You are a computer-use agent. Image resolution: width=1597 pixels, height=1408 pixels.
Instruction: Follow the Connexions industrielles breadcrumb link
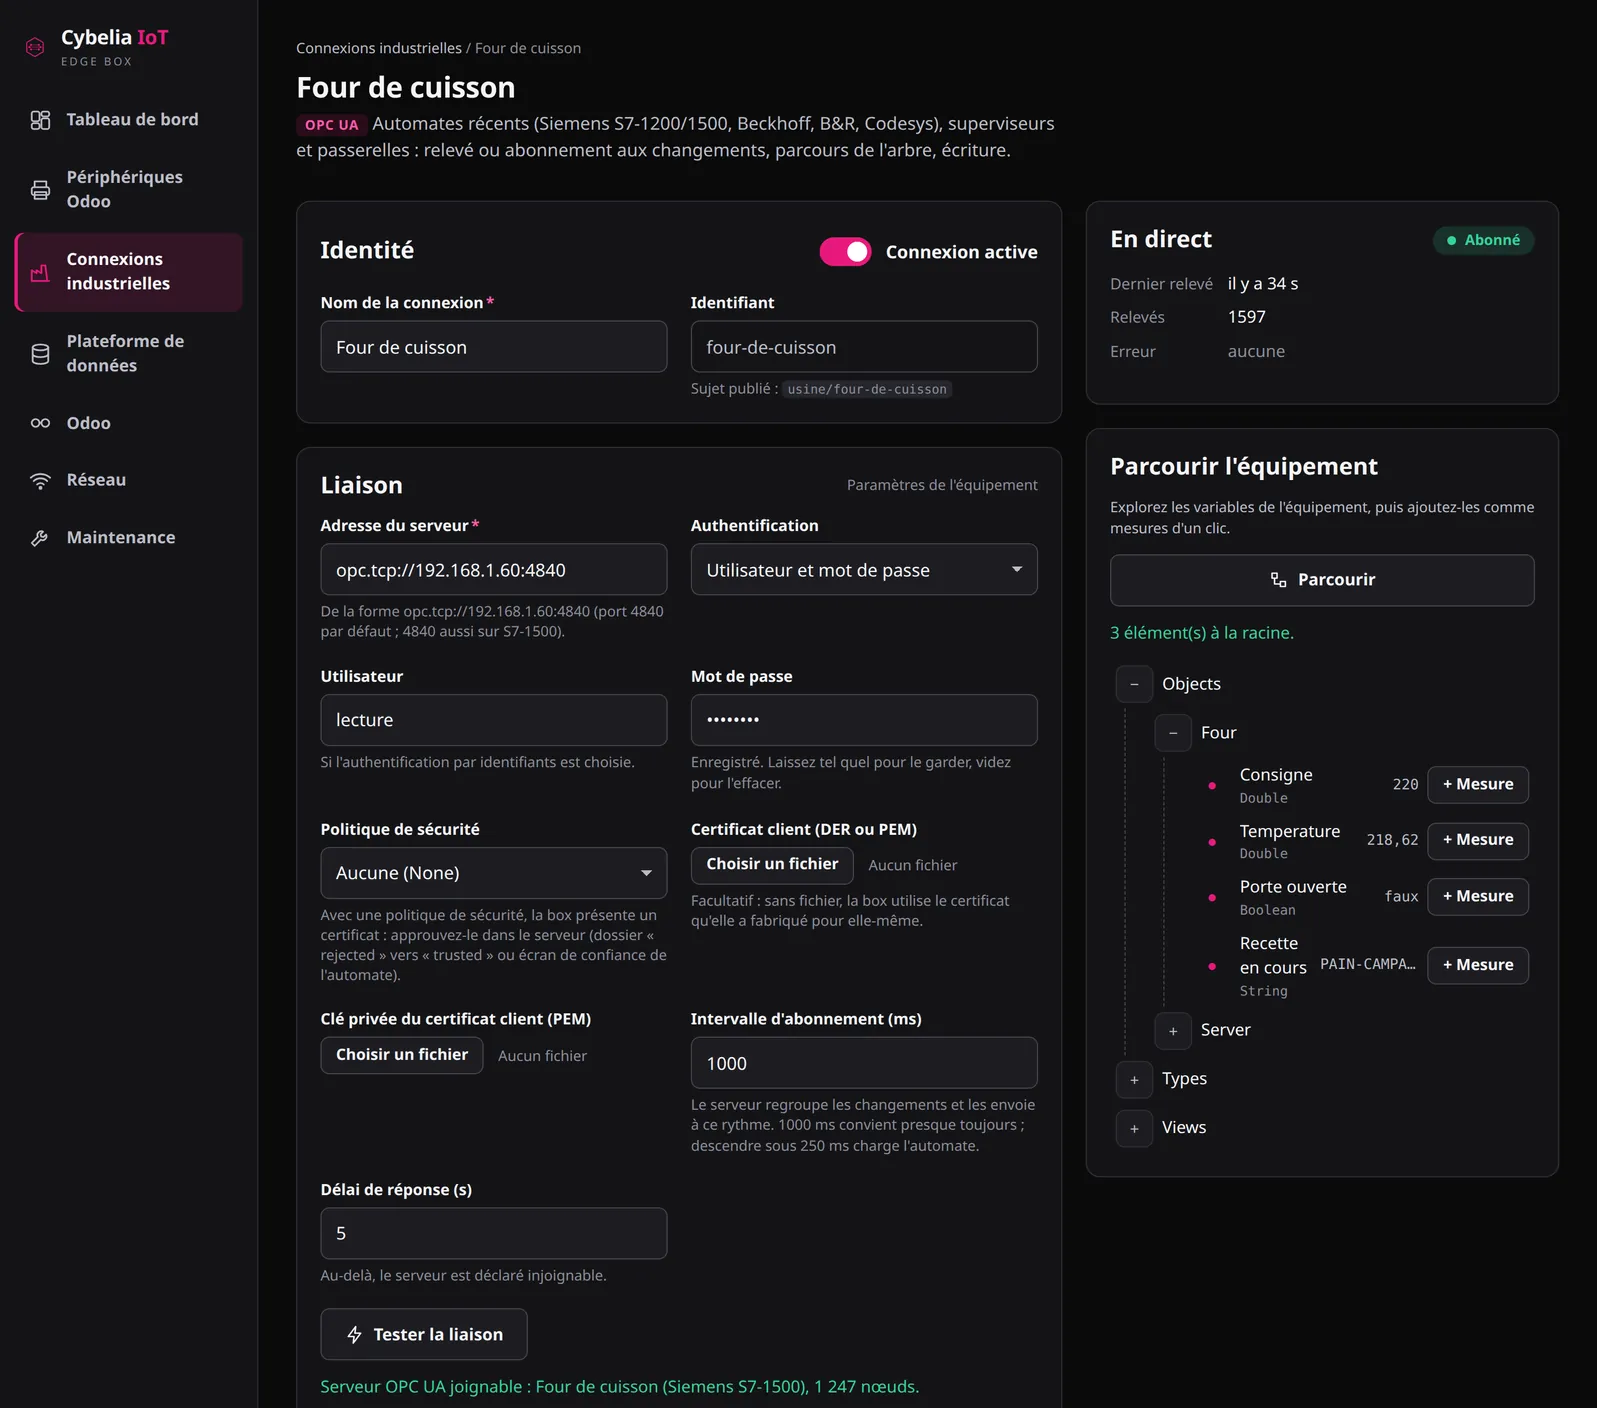click(x=379, y=48)
